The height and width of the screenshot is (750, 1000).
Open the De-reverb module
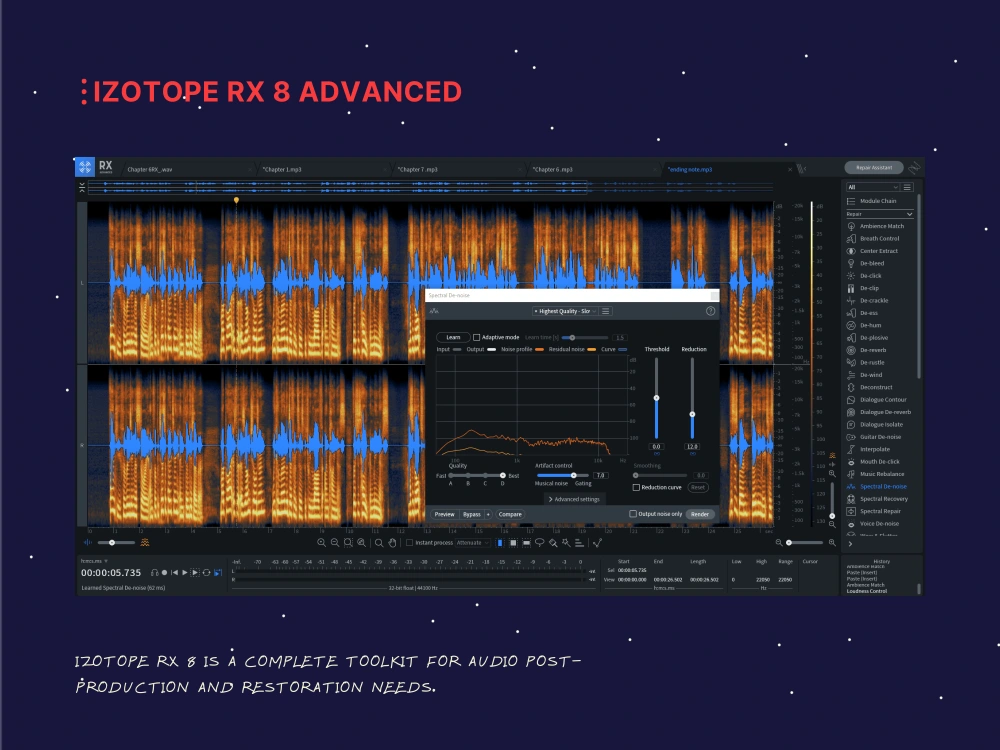tap(866, 350)
